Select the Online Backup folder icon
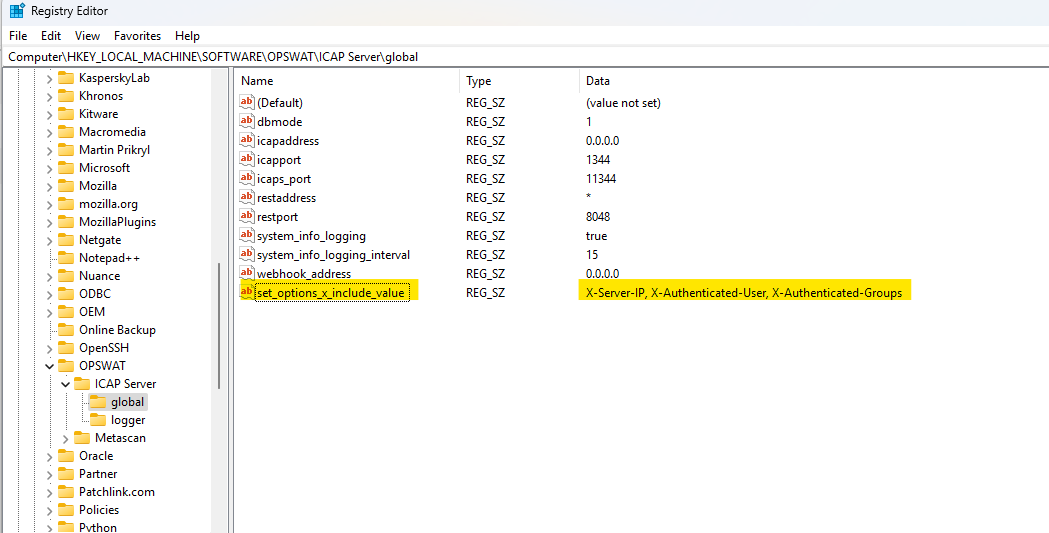 click(x=66, y=330)
